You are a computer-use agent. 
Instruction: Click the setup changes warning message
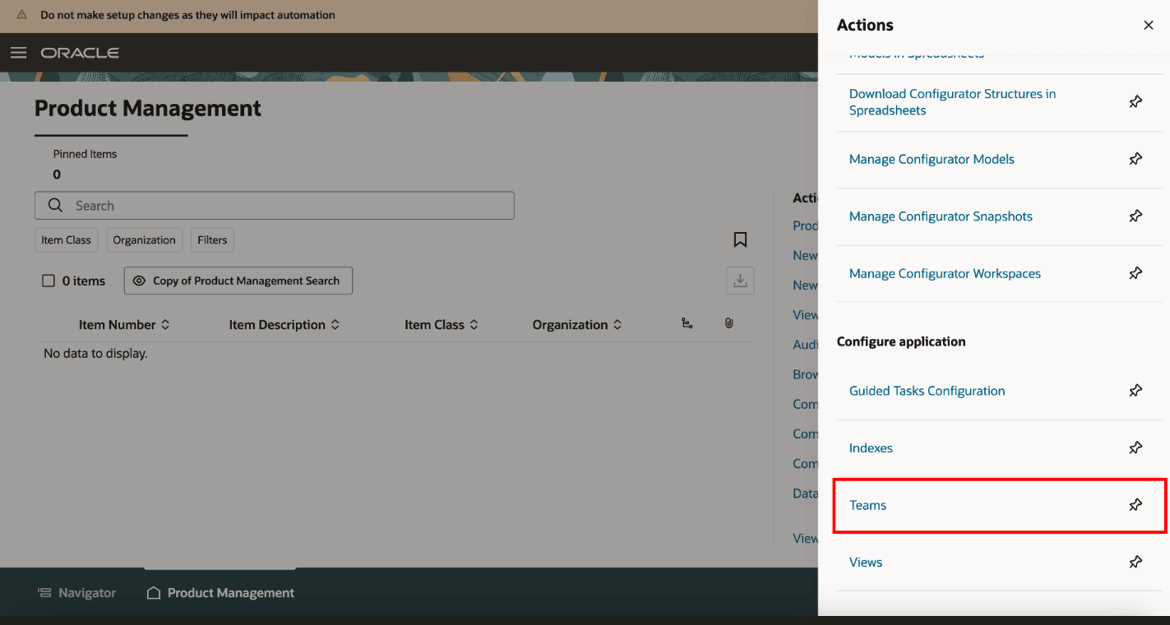187,15
